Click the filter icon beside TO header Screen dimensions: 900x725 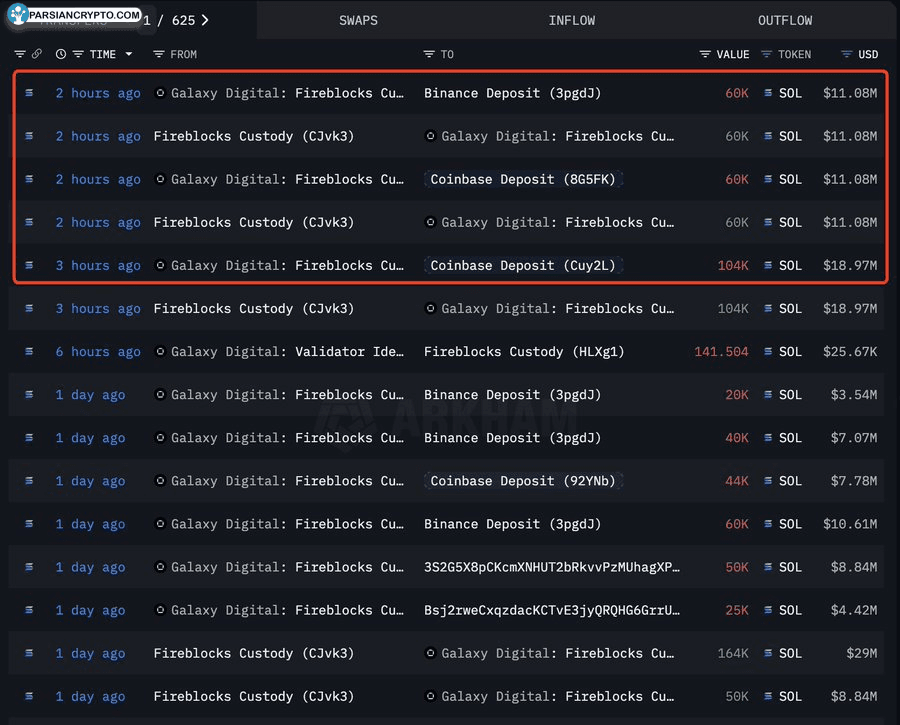[x=429, y=54]
